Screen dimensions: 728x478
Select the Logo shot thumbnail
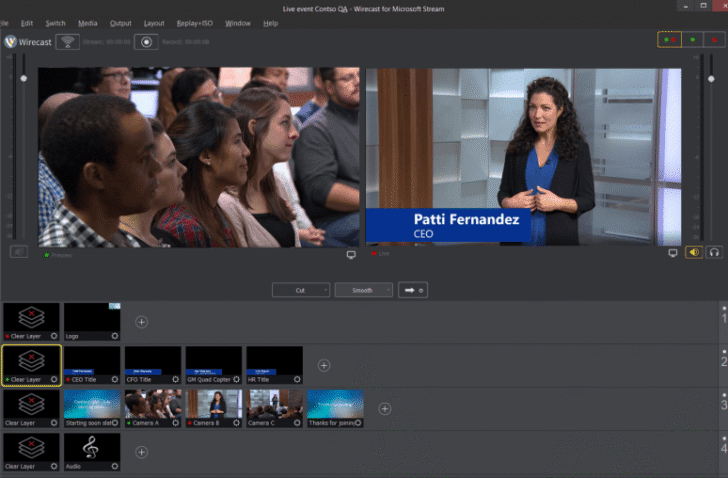pyautogui.click(x=92, y=322)
